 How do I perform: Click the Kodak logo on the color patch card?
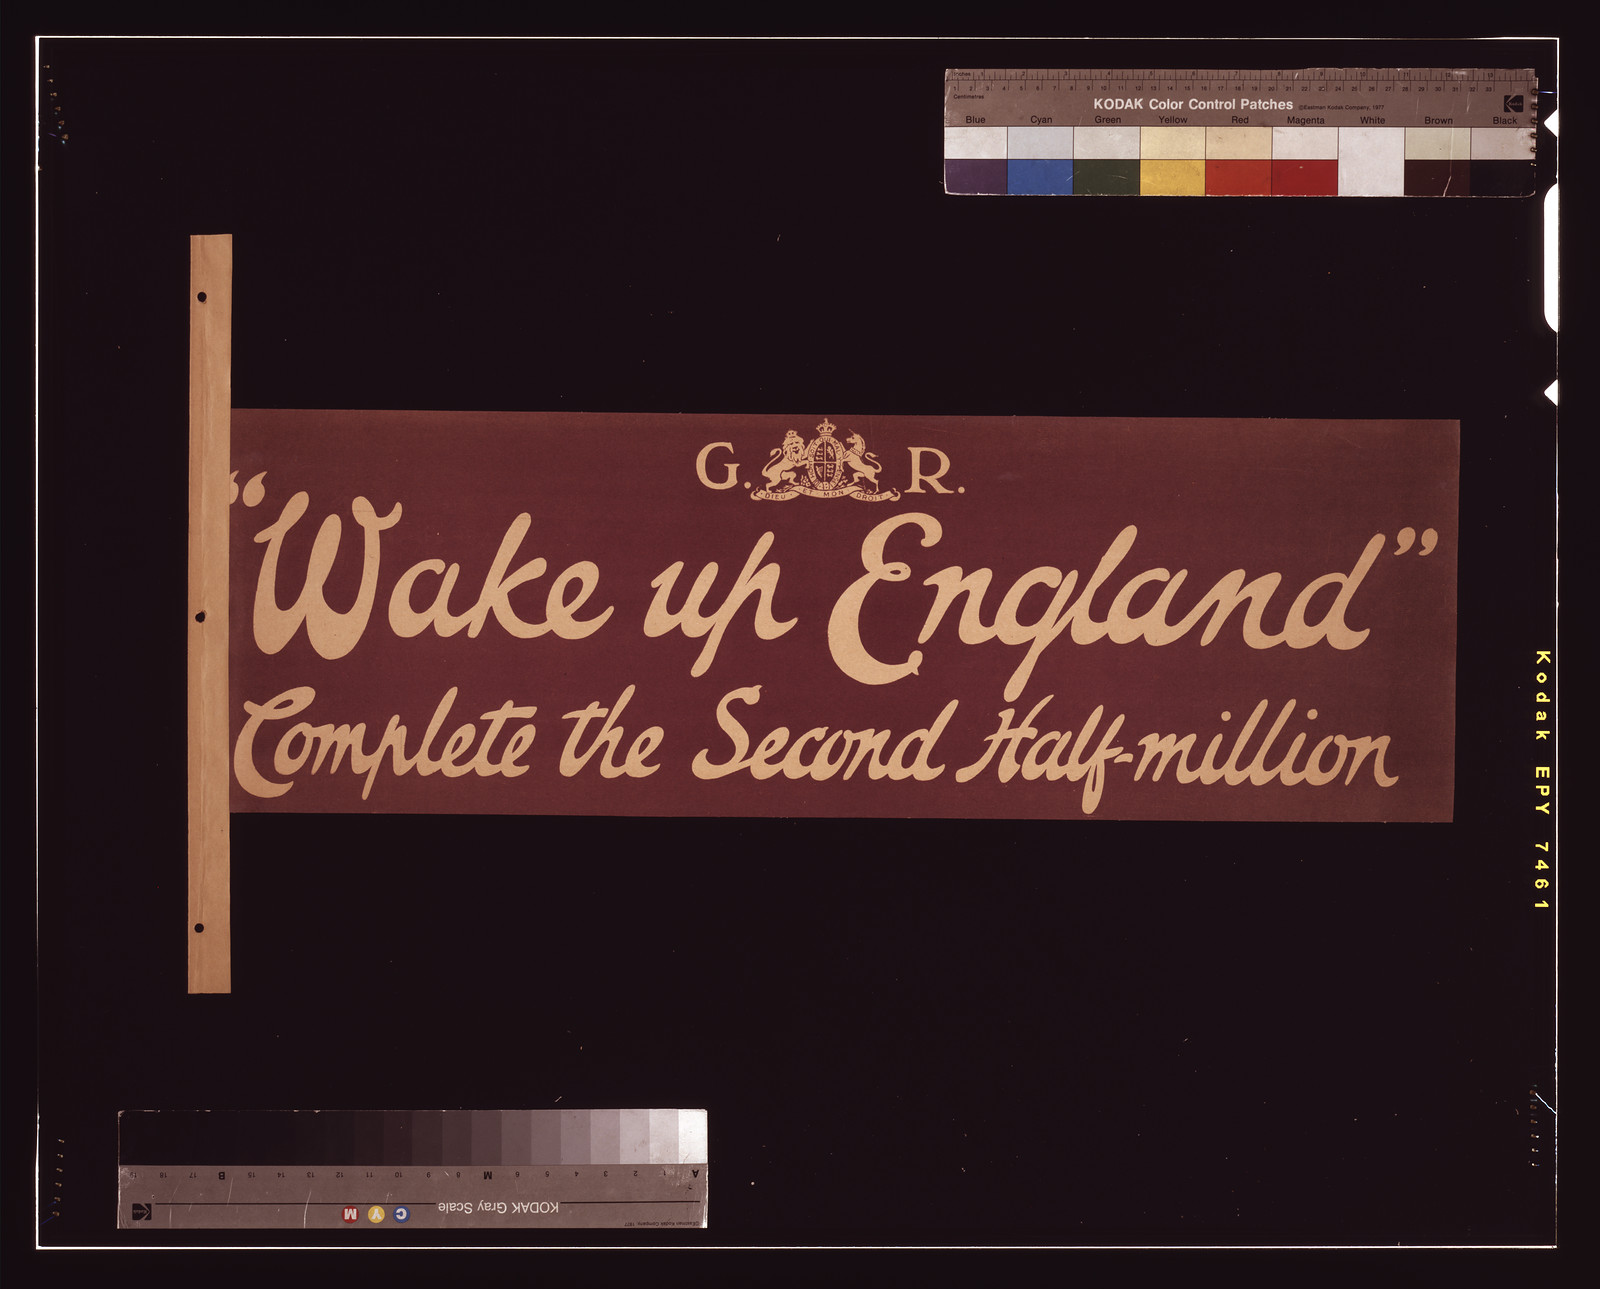tap(1512, 103)
